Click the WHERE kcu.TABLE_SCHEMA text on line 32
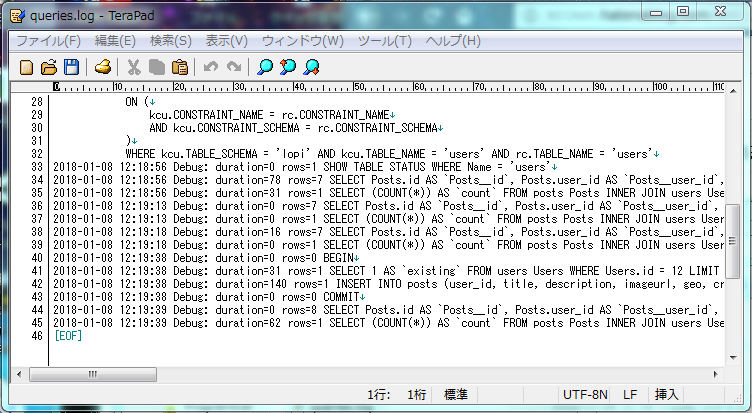The height and width of the screenshot is (413, 752). click(x=191, y=154)
